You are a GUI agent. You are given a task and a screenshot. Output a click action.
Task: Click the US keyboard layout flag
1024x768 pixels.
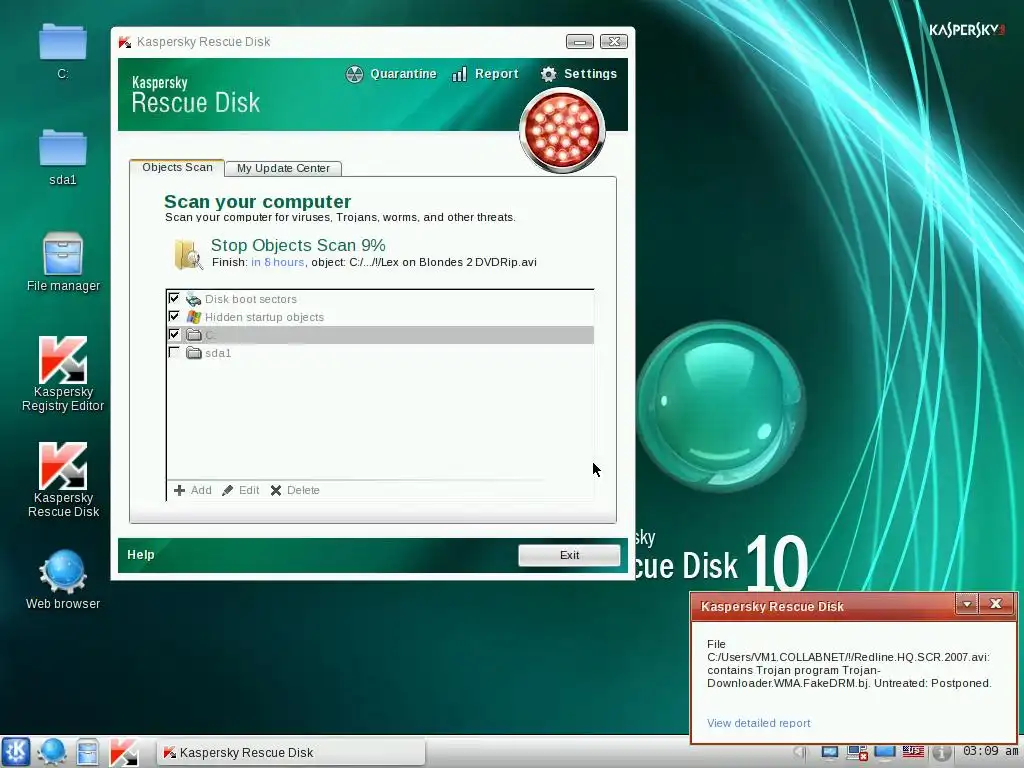point(913,752)
